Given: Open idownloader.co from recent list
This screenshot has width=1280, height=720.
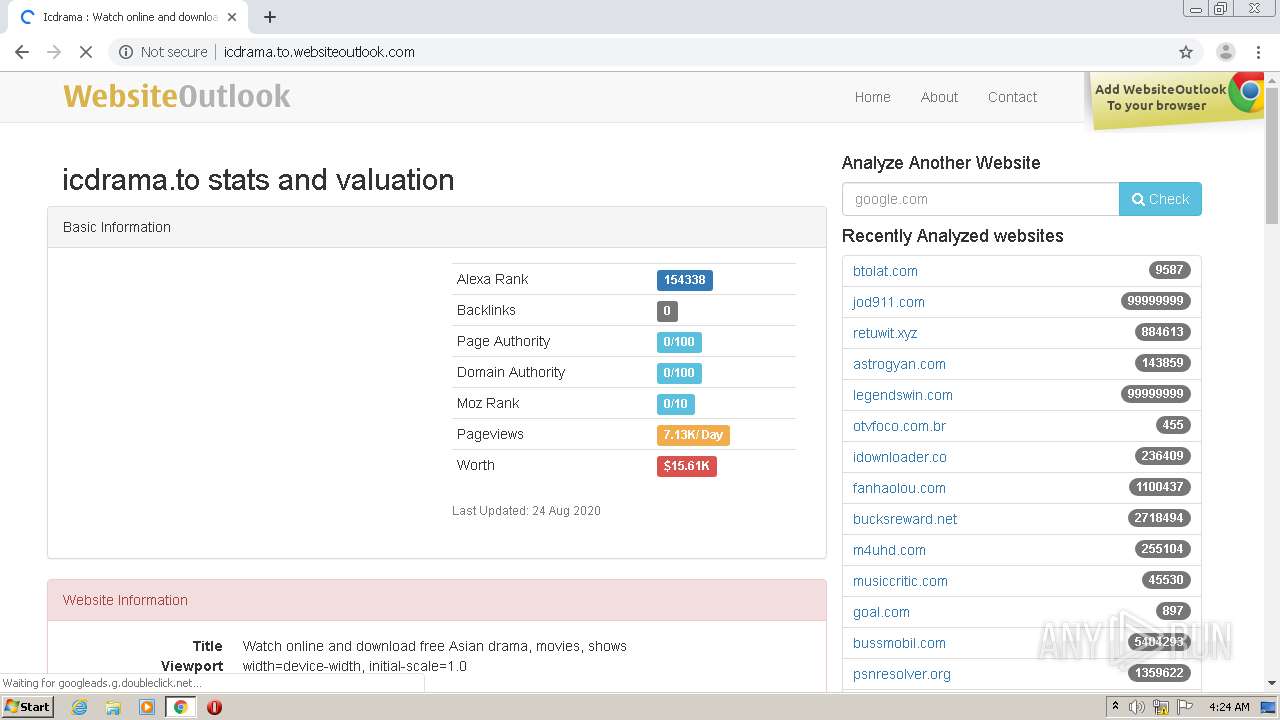Looking at the screenshot, I should (x=899, y=457).
